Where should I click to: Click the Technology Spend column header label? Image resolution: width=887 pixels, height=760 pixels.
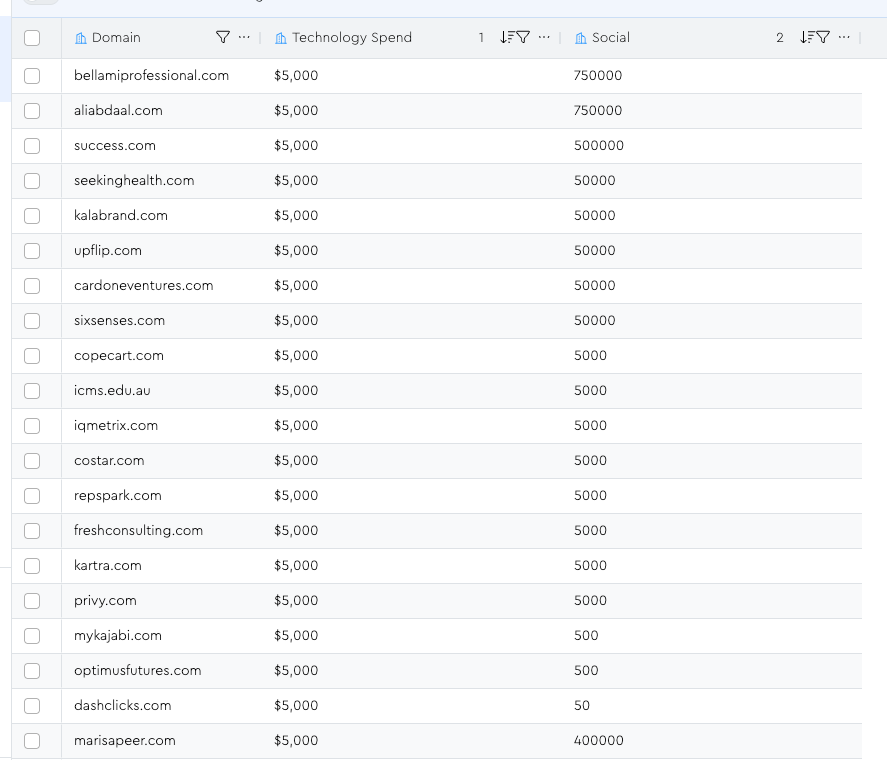[351, 38]
